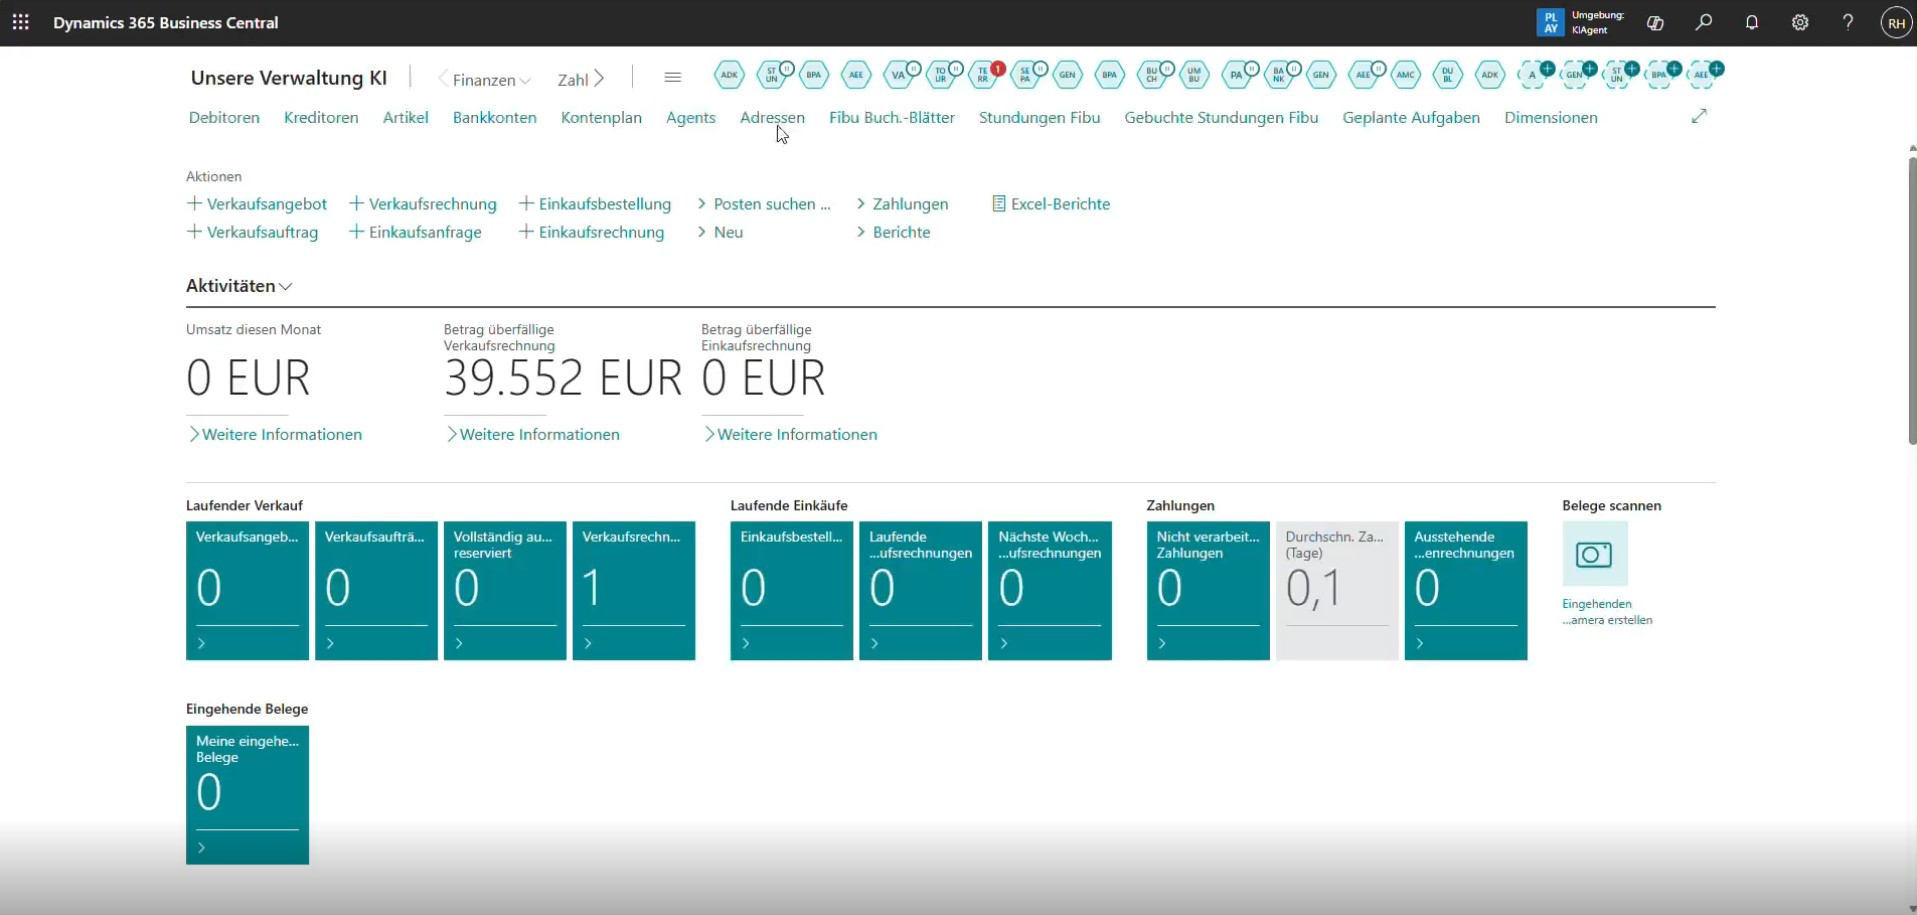Open the hamburger navigation menu icon
Screen dimensions: 1917x915
point(672,78)
